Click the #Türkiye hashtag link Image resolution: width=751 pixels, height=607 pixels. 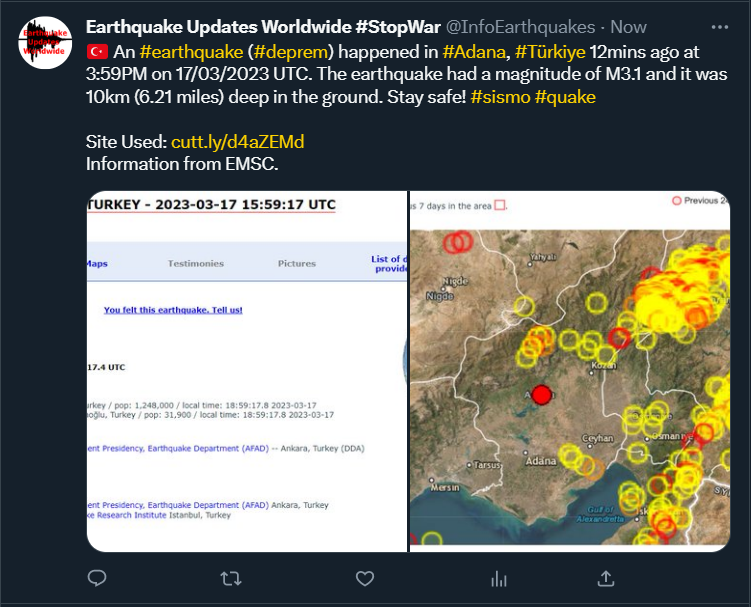coord(550,52)
